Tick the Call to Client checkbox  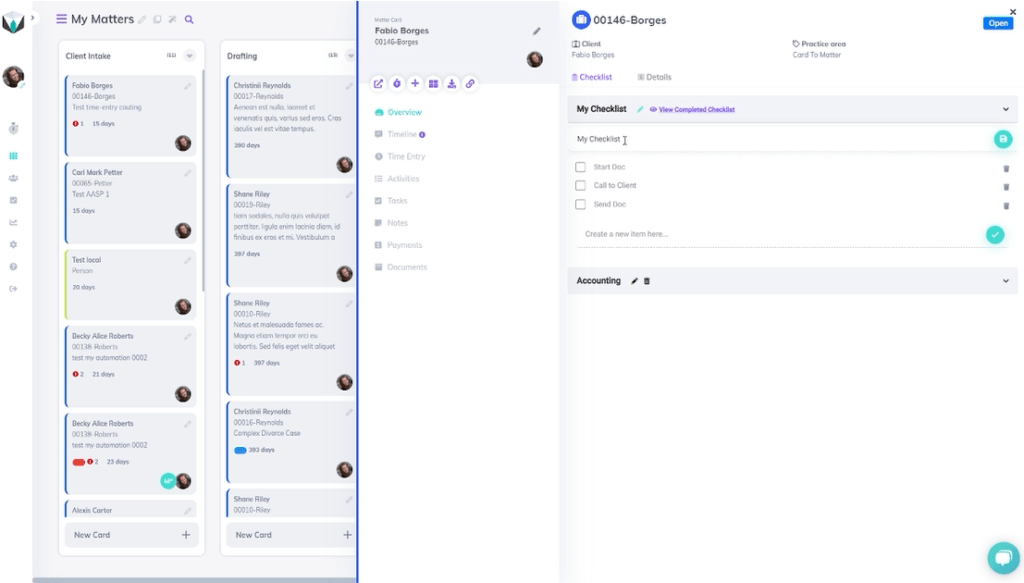[x=580, y=186]
